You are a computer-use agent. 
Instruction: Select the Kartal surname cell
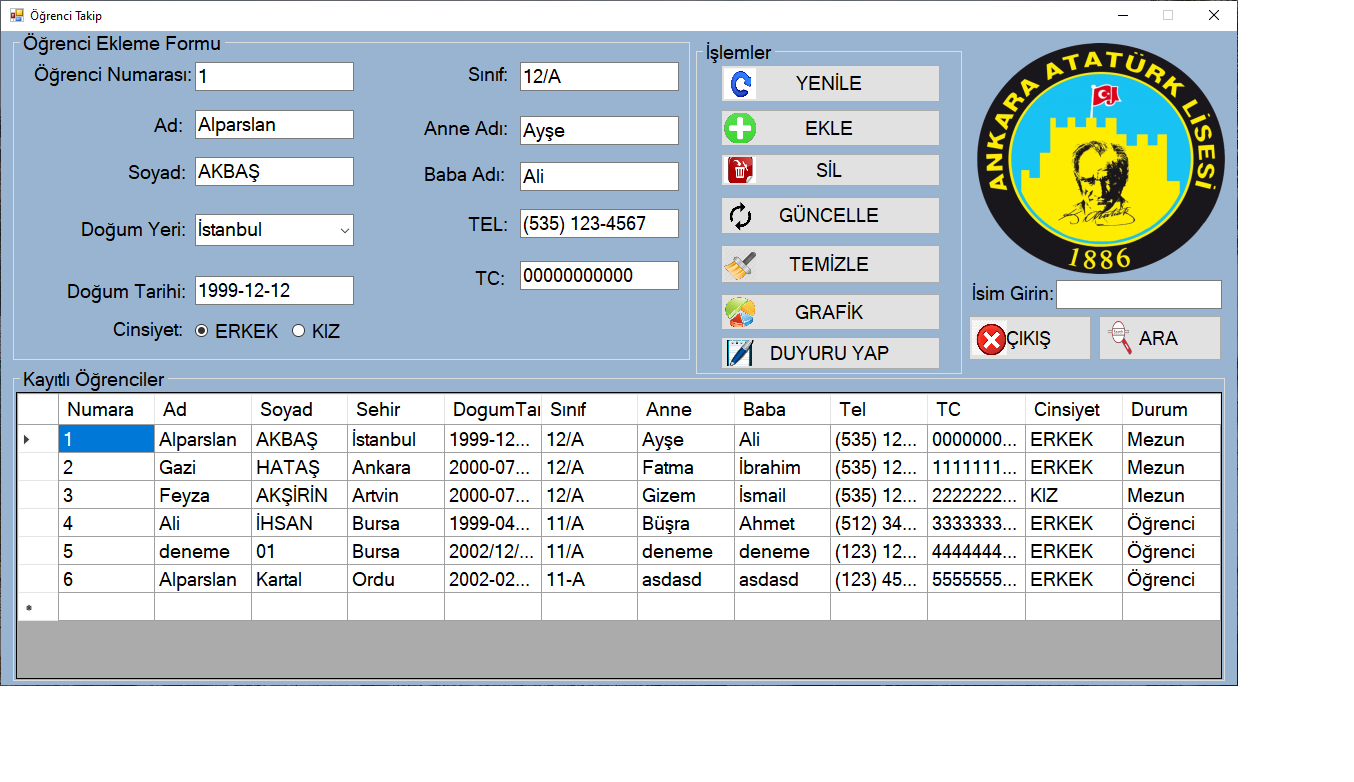coord(299,579)
